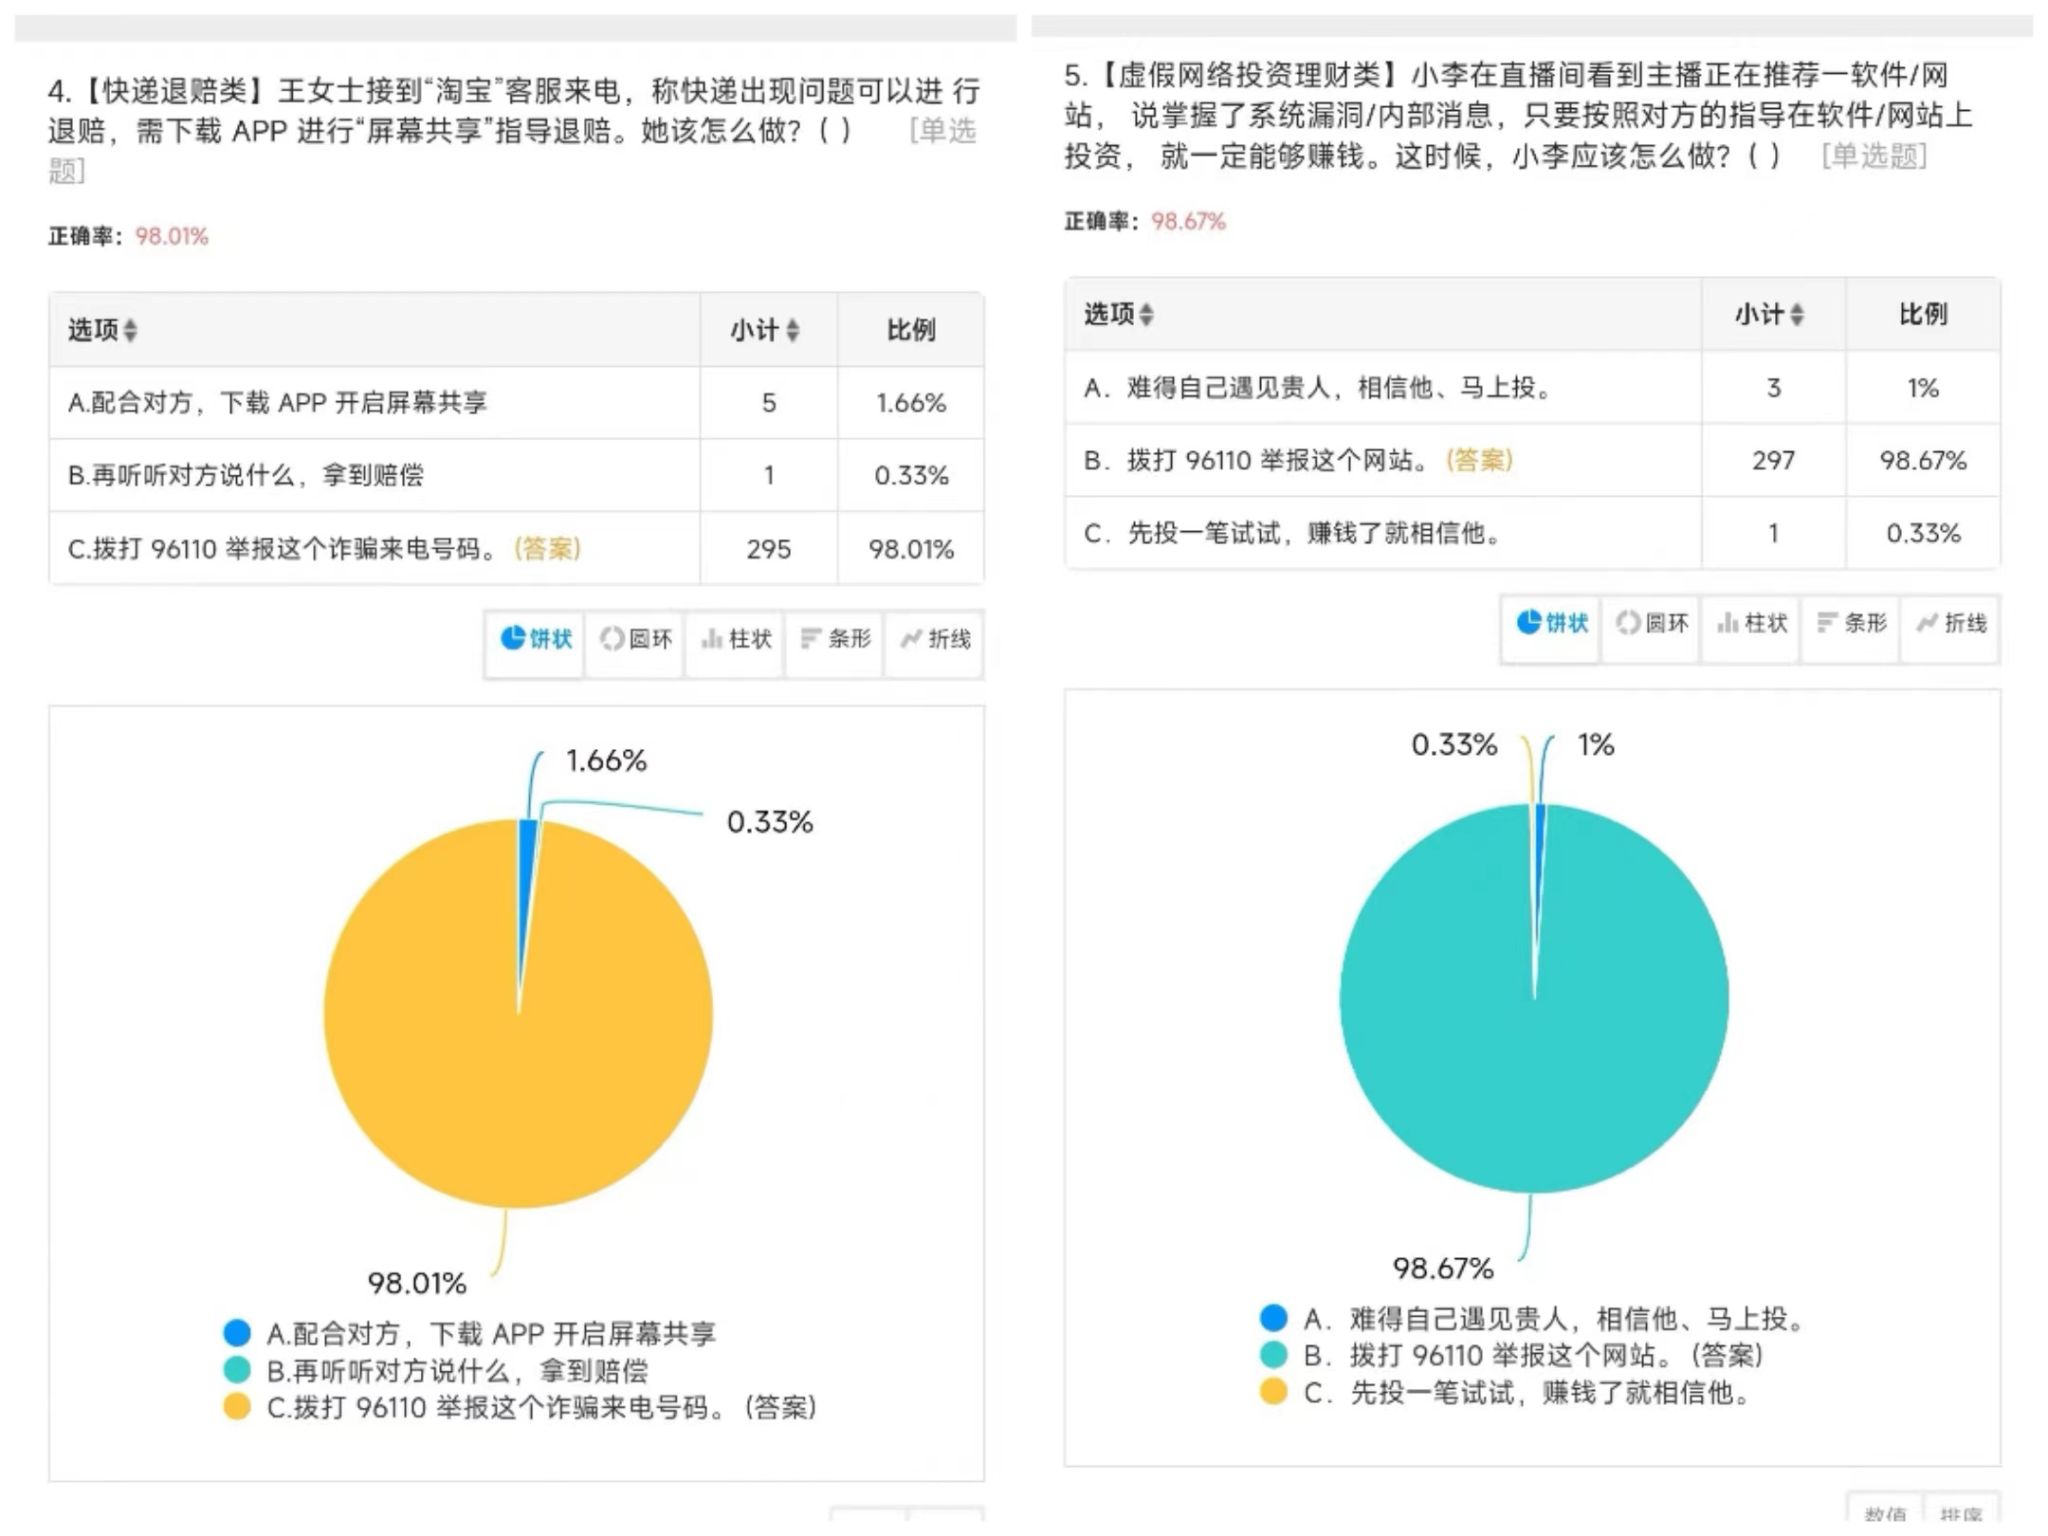
Task: Switch question 4 chart to donut (圆环)
Action: [x=636, y=640]
